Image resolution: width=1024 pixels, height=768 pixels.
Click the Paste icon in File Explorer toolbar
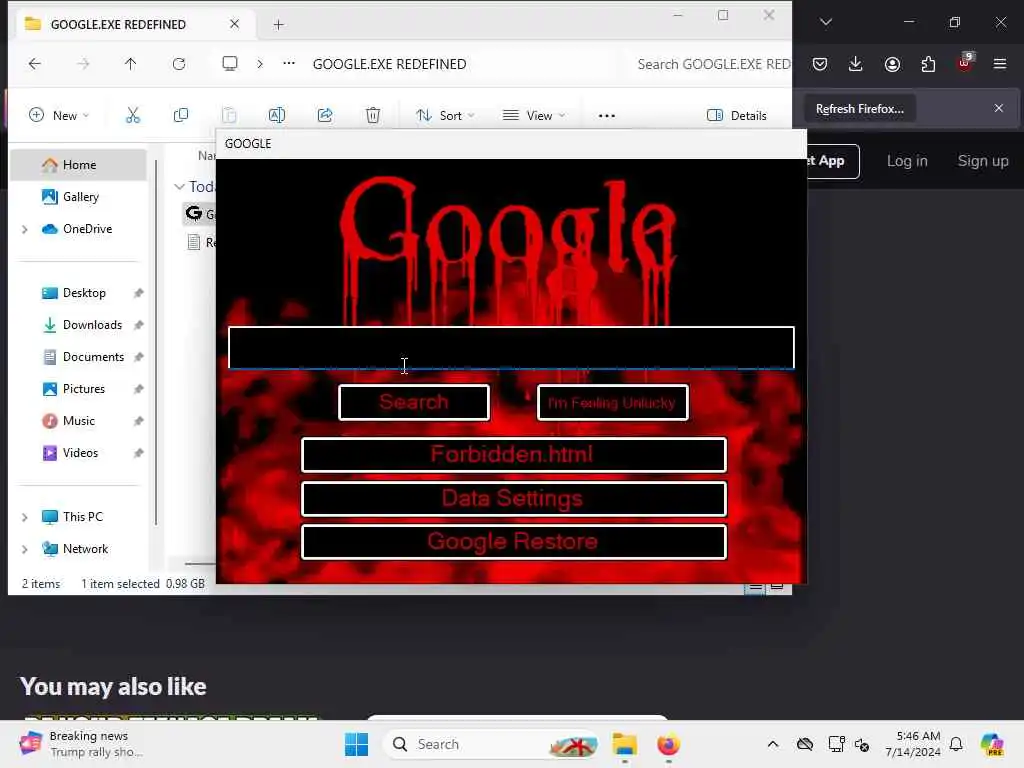pos(229,116)
